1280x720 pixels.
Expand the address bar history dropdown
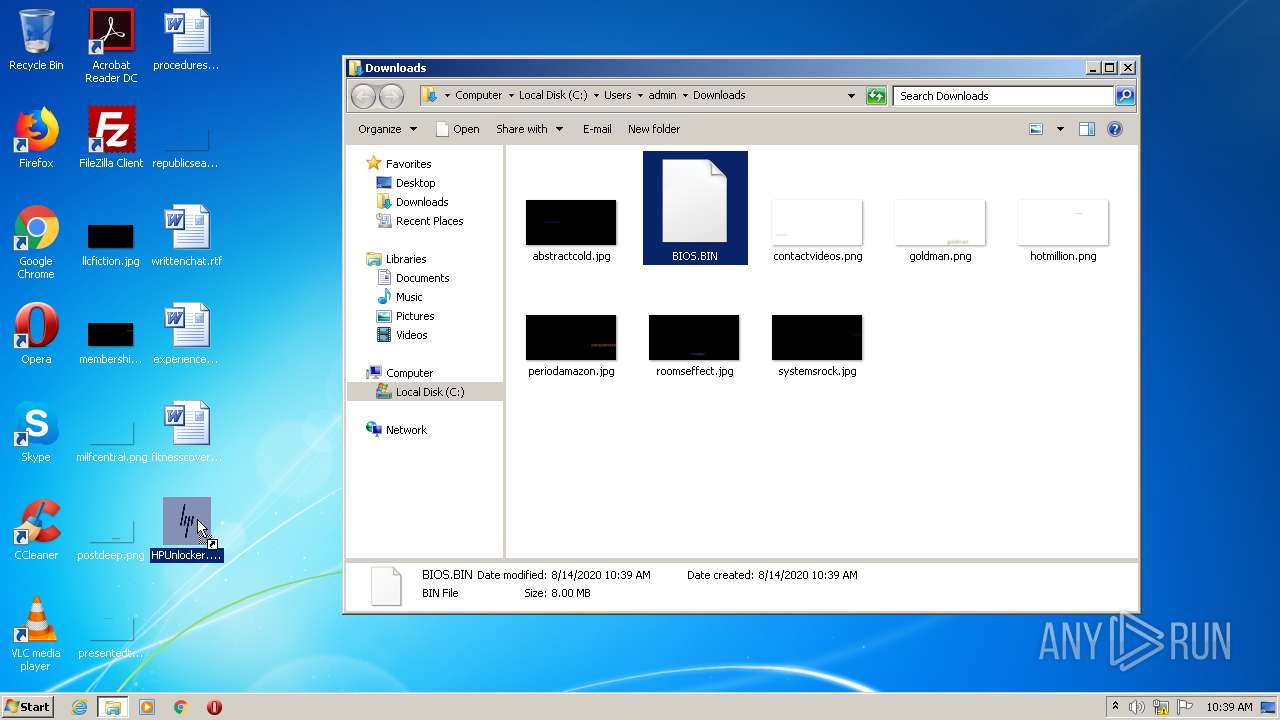[x=851, y=96]
